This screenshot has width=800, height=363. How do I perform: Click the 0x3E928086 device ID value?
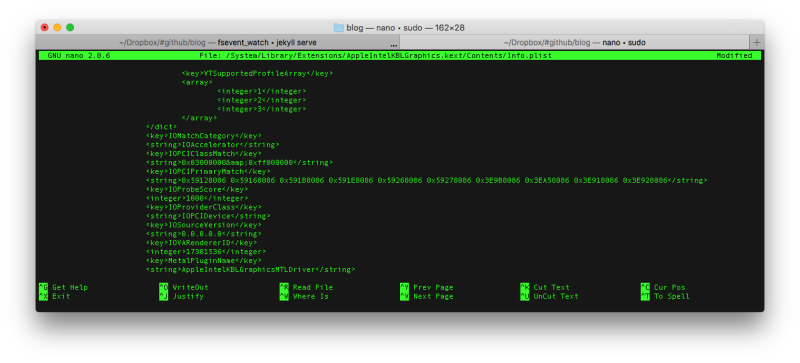click(645, 180)
